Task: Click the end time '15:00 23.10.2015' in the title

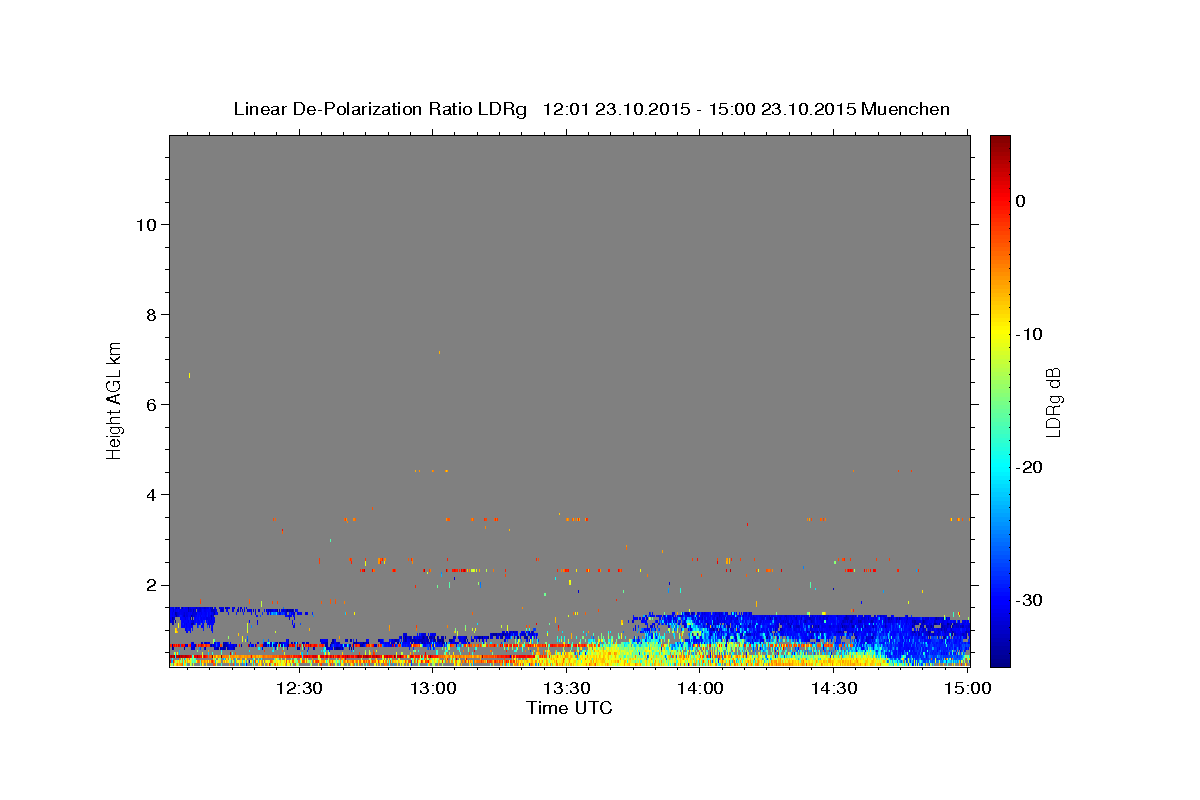Action: tap(781, 109)
